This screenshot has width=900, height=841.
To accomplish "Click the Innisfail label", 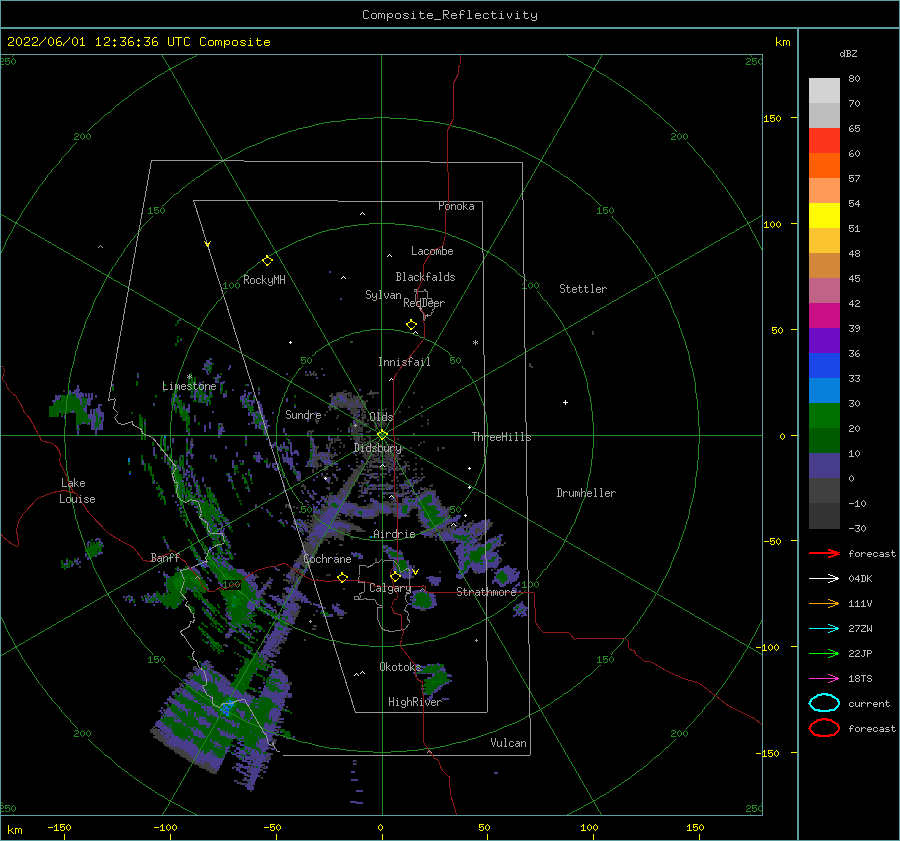I will (x=404, y=362).
